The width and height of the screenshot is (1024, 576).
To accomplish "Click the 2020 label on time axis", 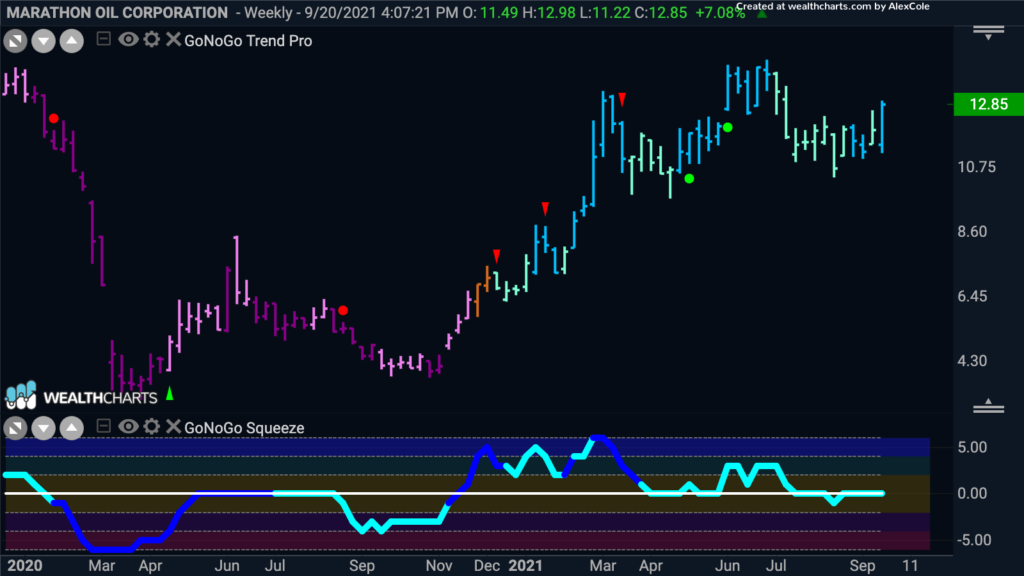I will [x=24, y=566].
